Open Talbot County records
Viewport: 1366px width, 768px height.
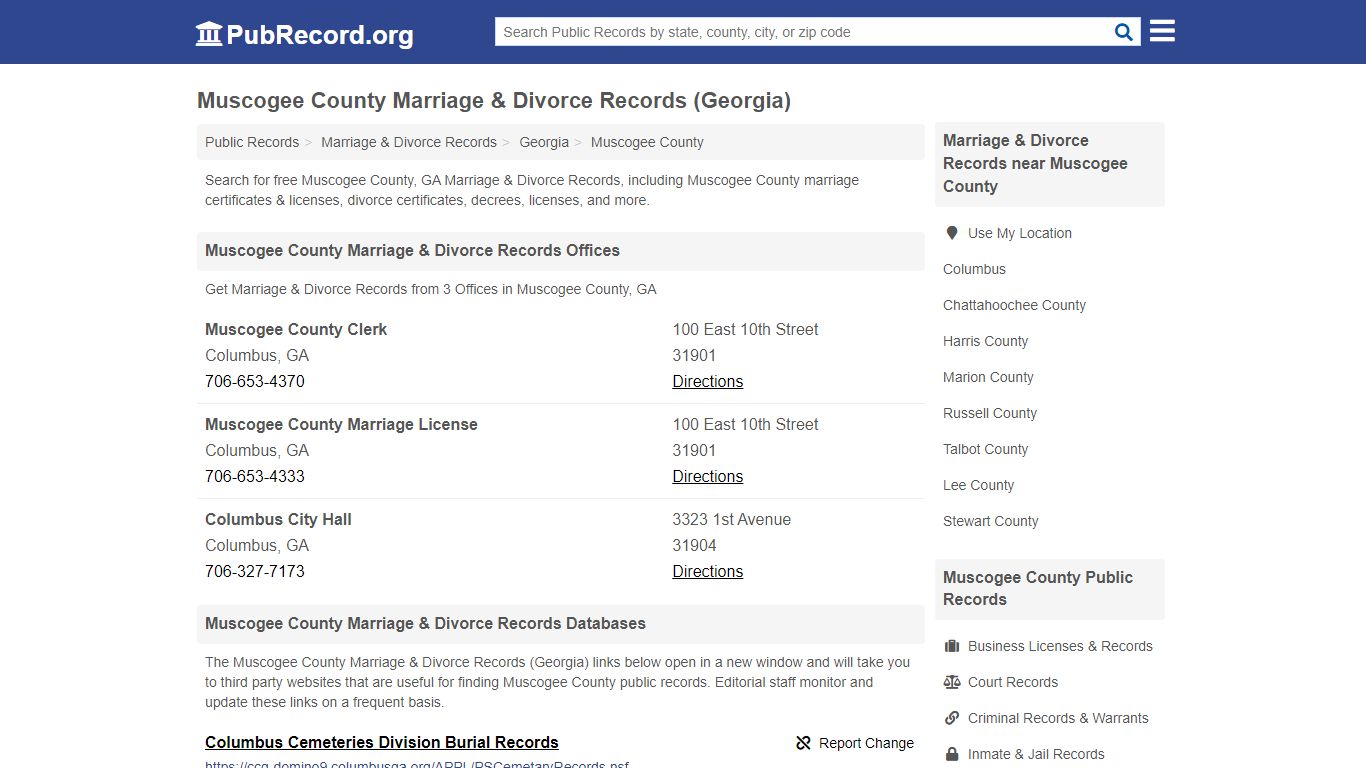[x=985, y=449]
